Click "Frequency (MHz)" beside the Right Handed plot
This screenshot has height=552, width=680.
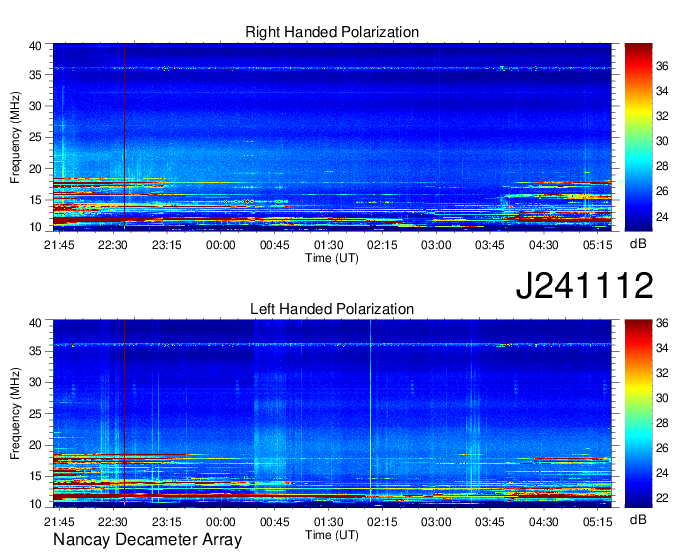(x=16, y=137)
